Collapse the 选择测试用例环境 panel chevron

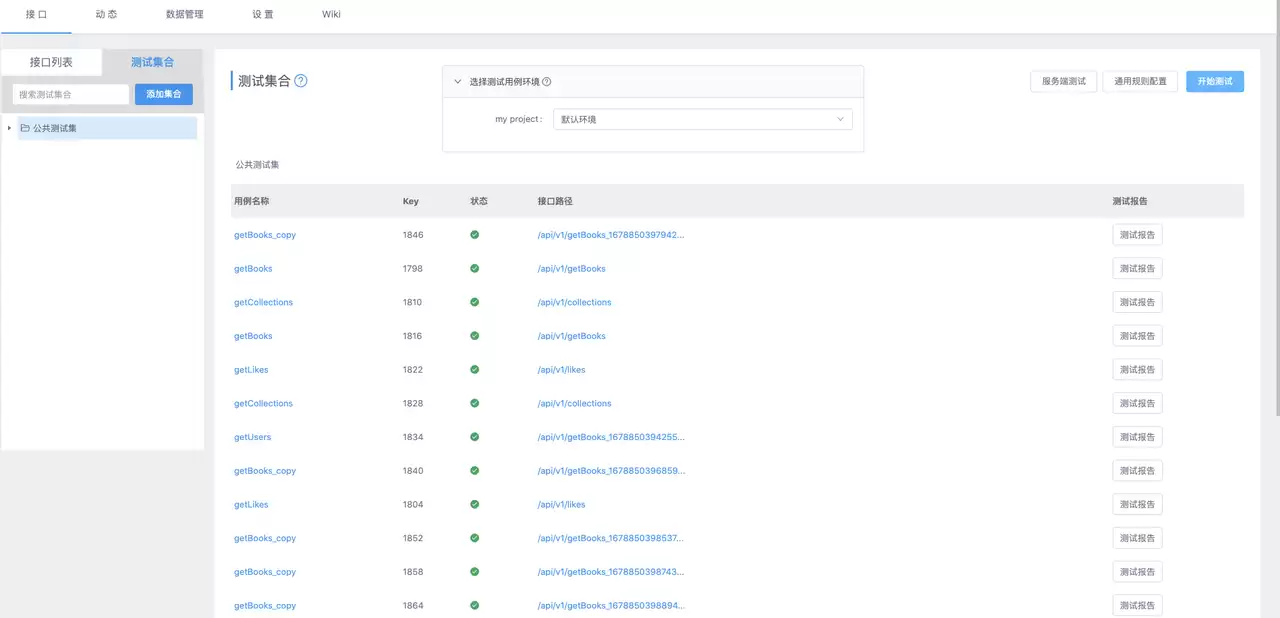(x=458, y=82)
